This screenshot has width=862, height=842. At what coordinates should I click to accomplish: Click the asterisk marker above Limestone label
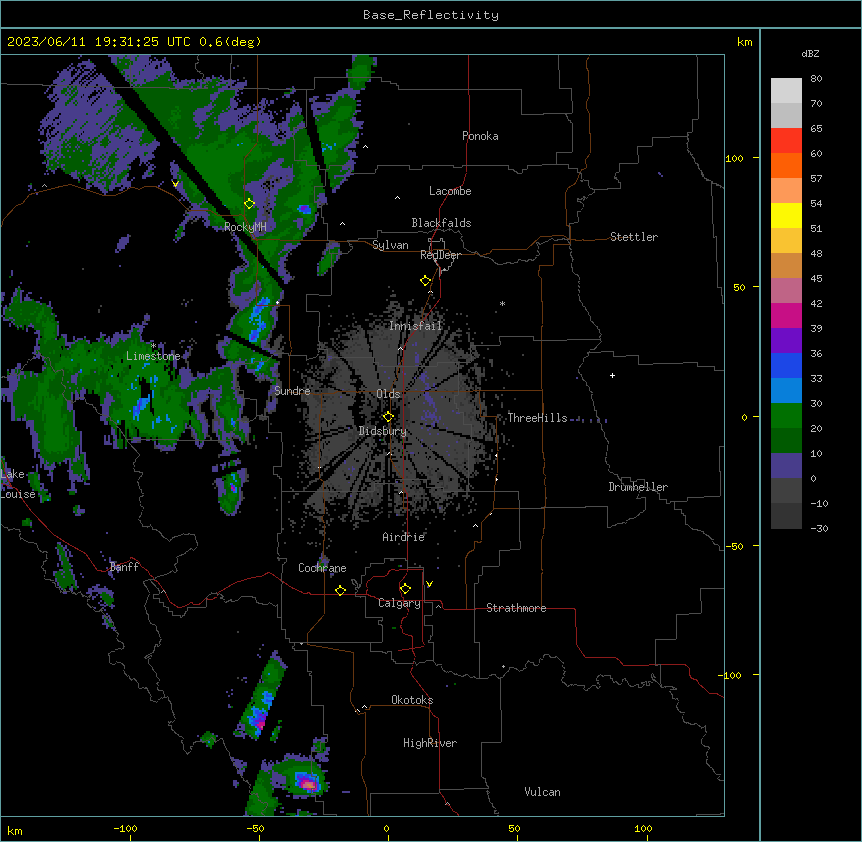(154, 346)
